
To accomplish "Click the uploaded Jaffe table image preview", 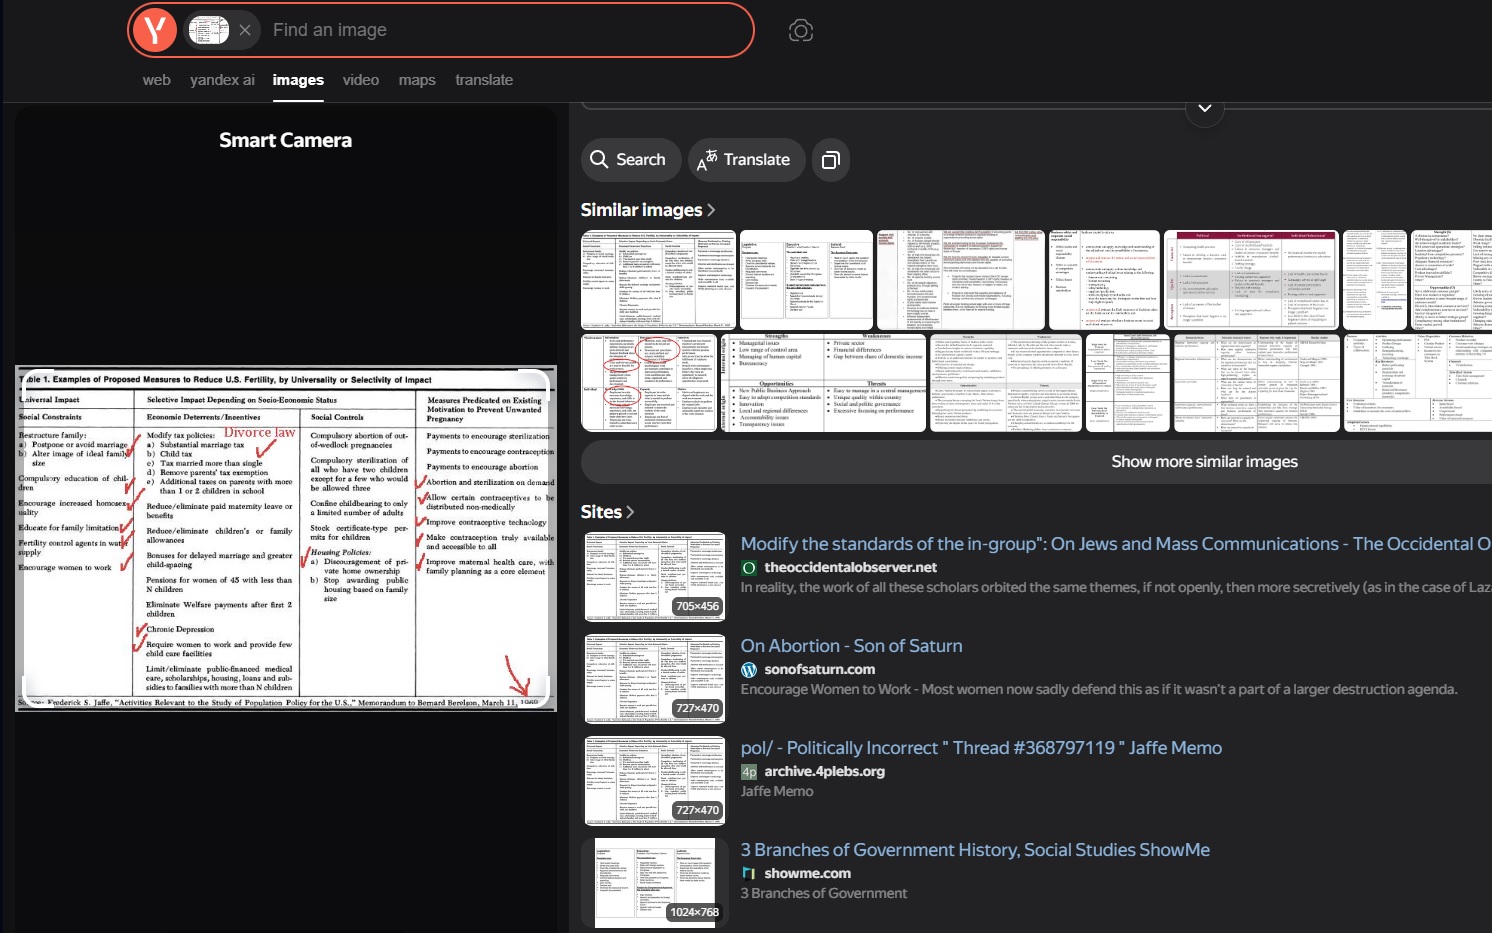I will tap(285, 538).
